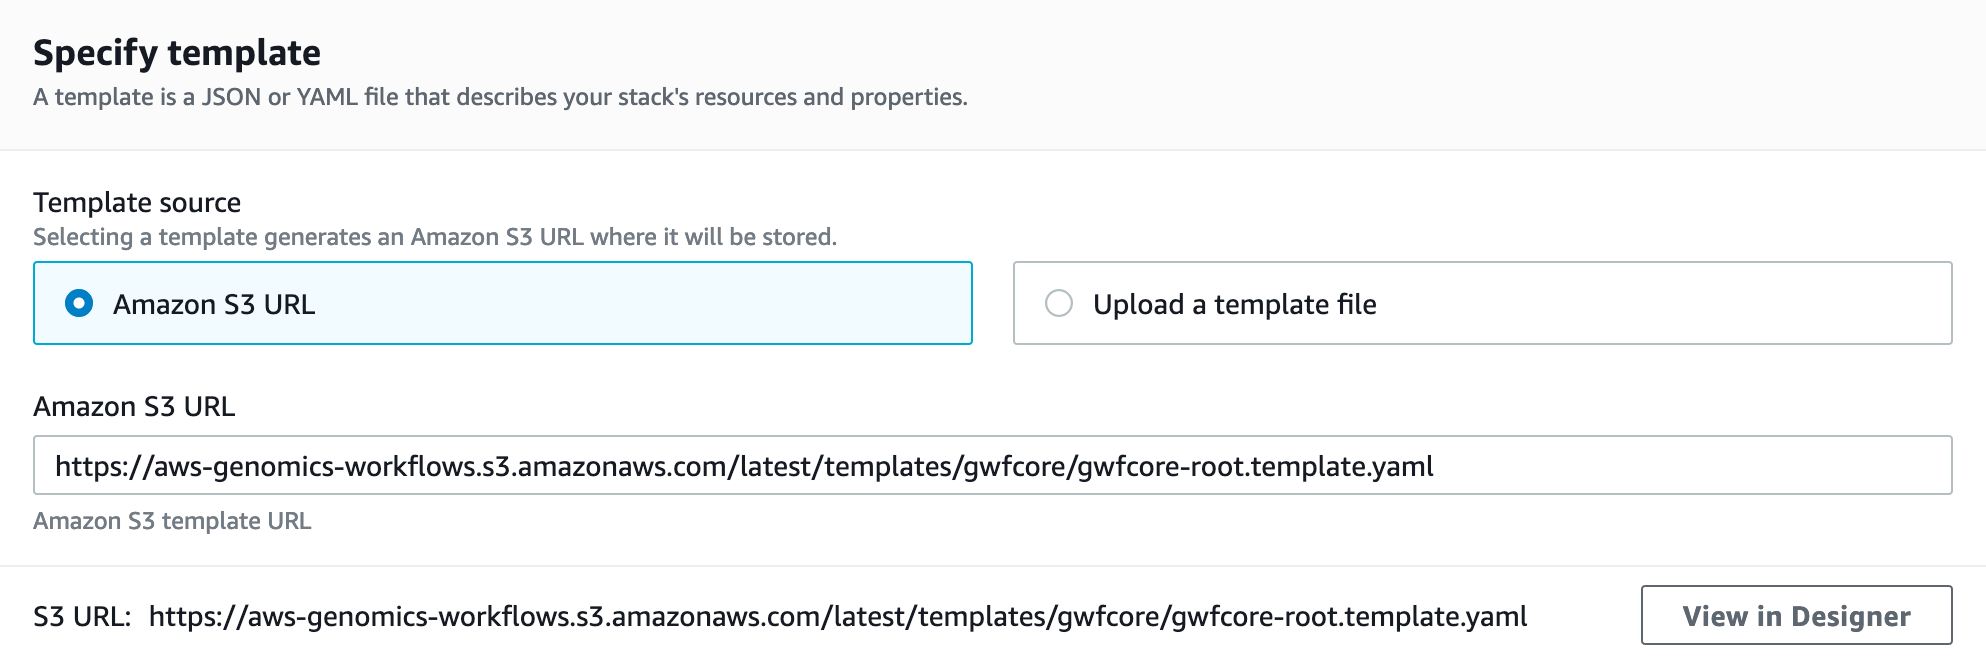
Task: Click the displayed S3 URL at the bottom
Action: click(x=838, y=616)
